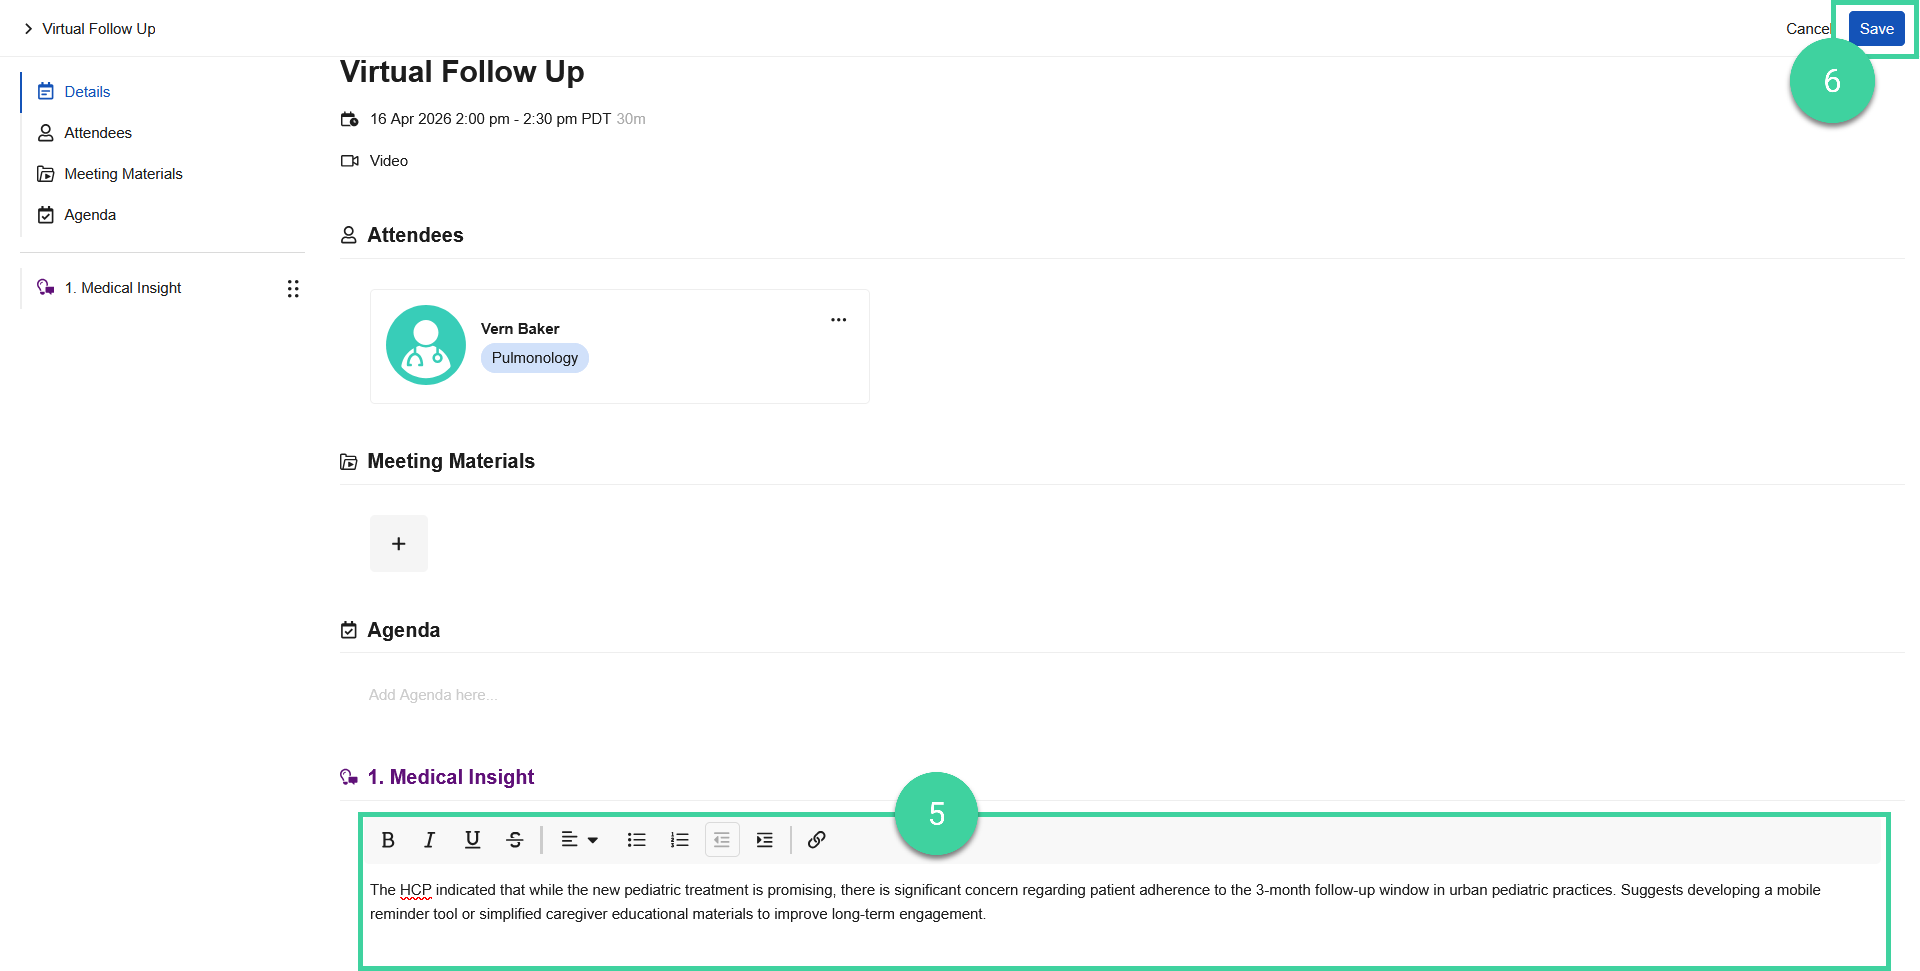Apply bold formatting in the editor
The image size is (1920, 971).
[x=388, y=840]
